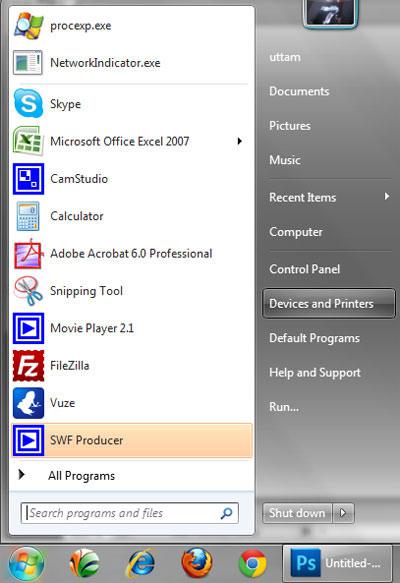This screenshot has width=400, height=583.
Task: Click the SWF Producer icon
Action: point(28,441)
